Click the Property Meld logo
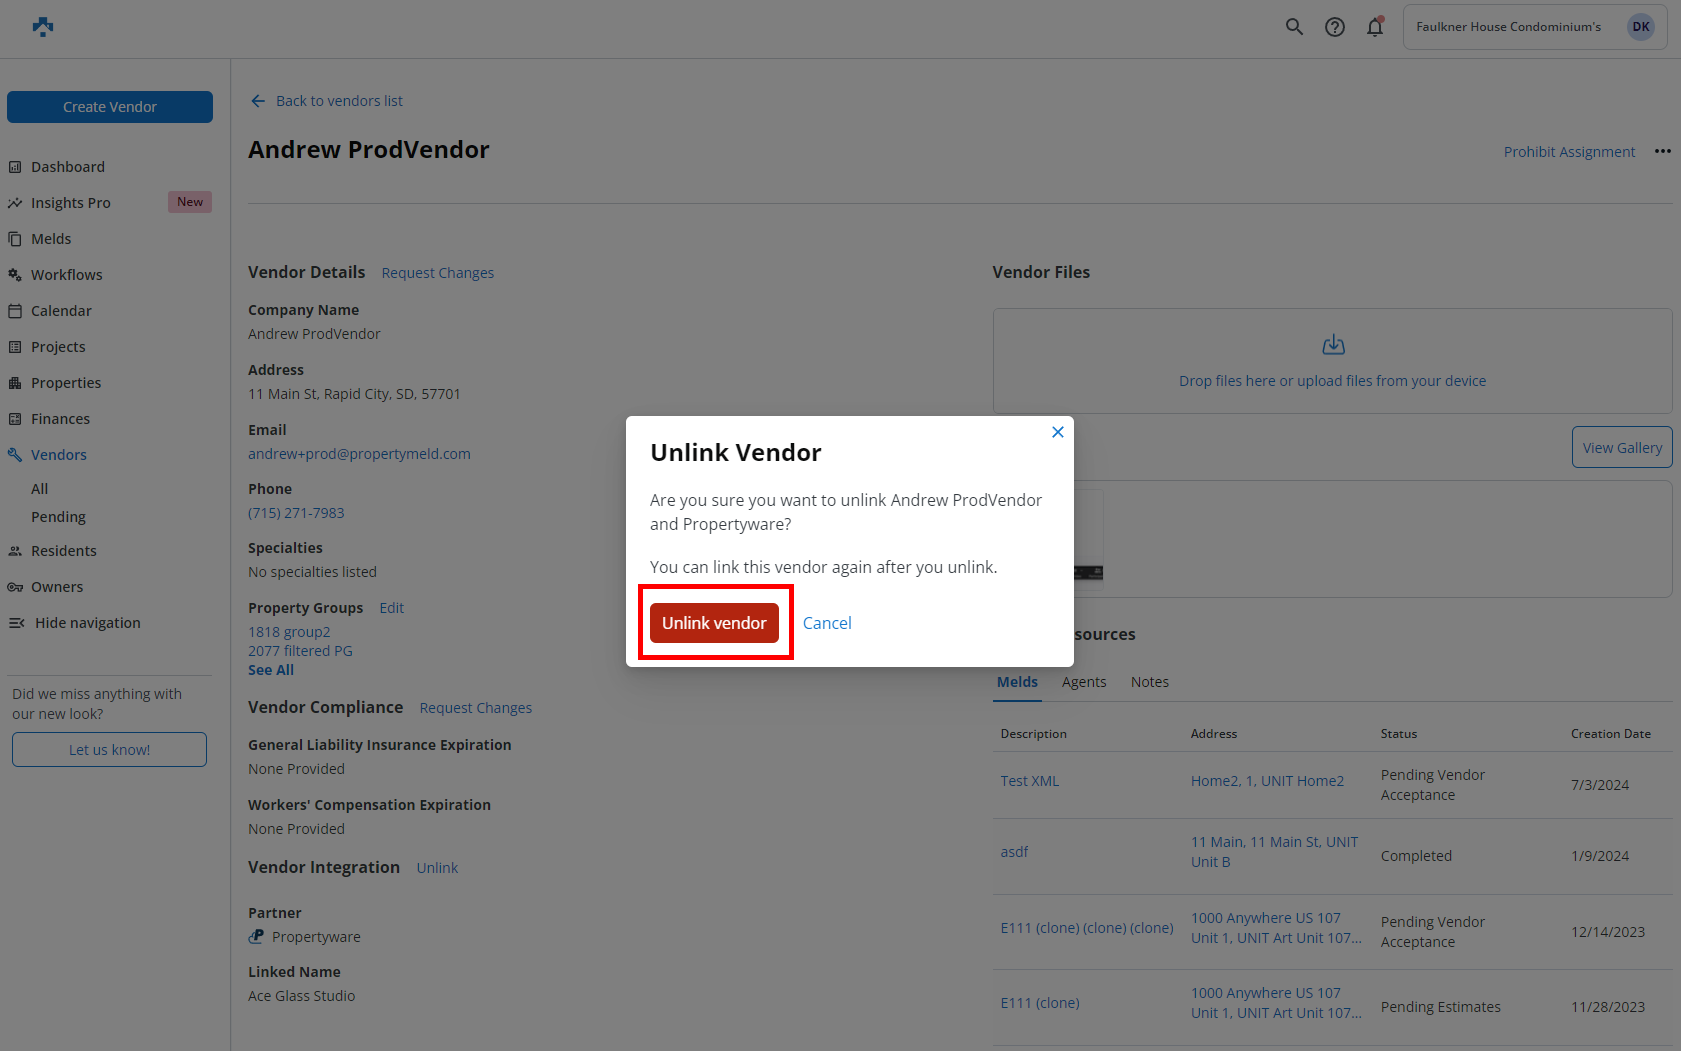 (43, 27)
